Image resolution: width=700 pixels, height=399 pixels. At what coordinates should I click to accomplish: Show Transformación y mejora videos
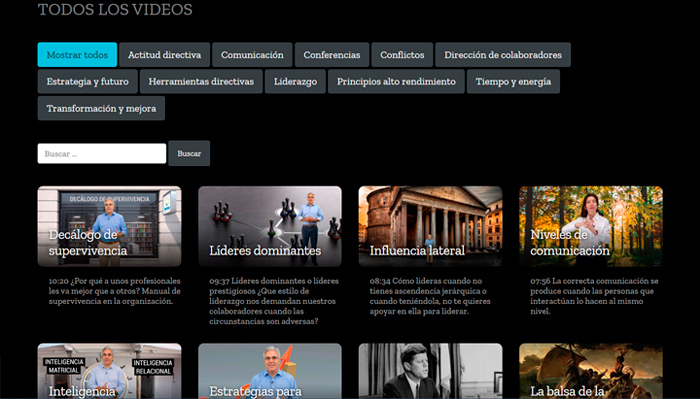pos(101,108)
